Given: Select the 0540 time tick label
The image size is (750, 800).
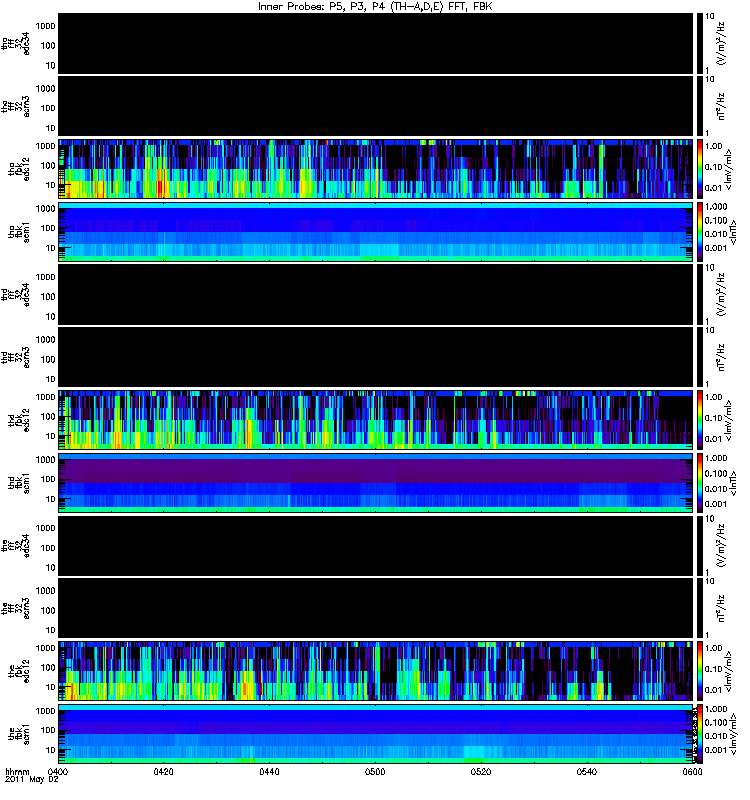Looking at the screenshot, I should (x=587, y=771).
